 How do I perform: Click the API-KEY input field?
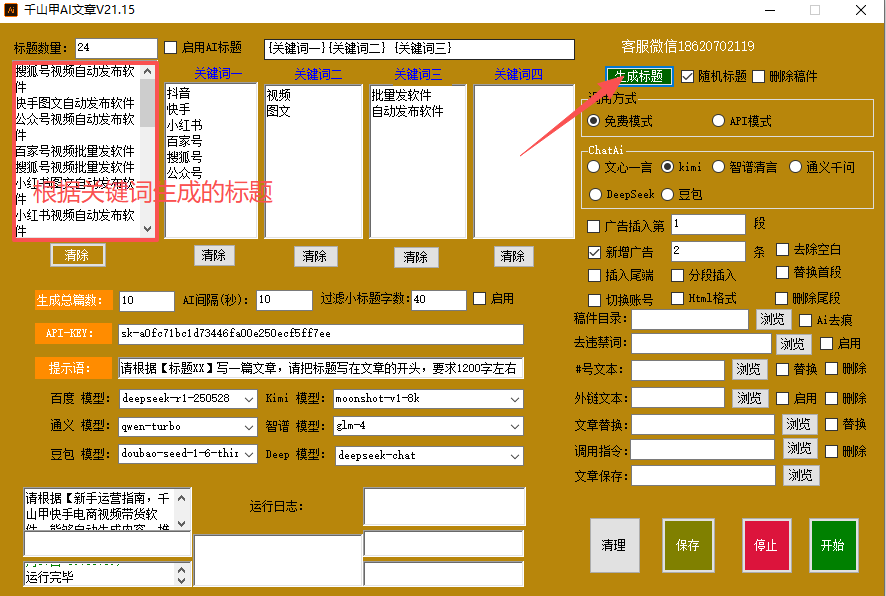(x=320, y=333)
